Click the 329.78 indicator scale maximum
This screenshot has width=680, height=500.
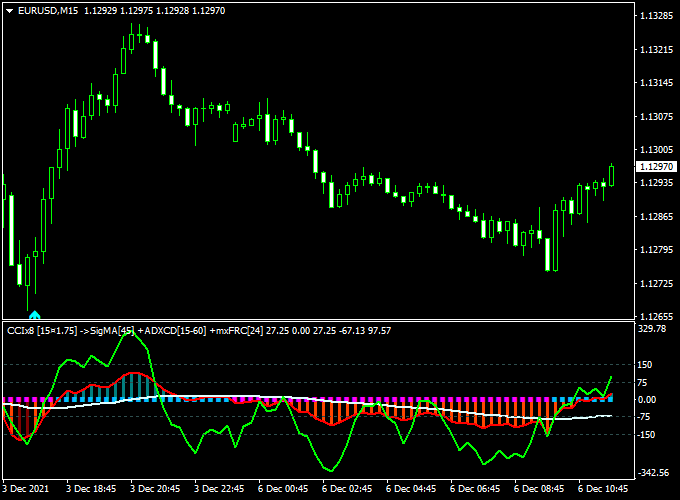click(x=652, y=329)
